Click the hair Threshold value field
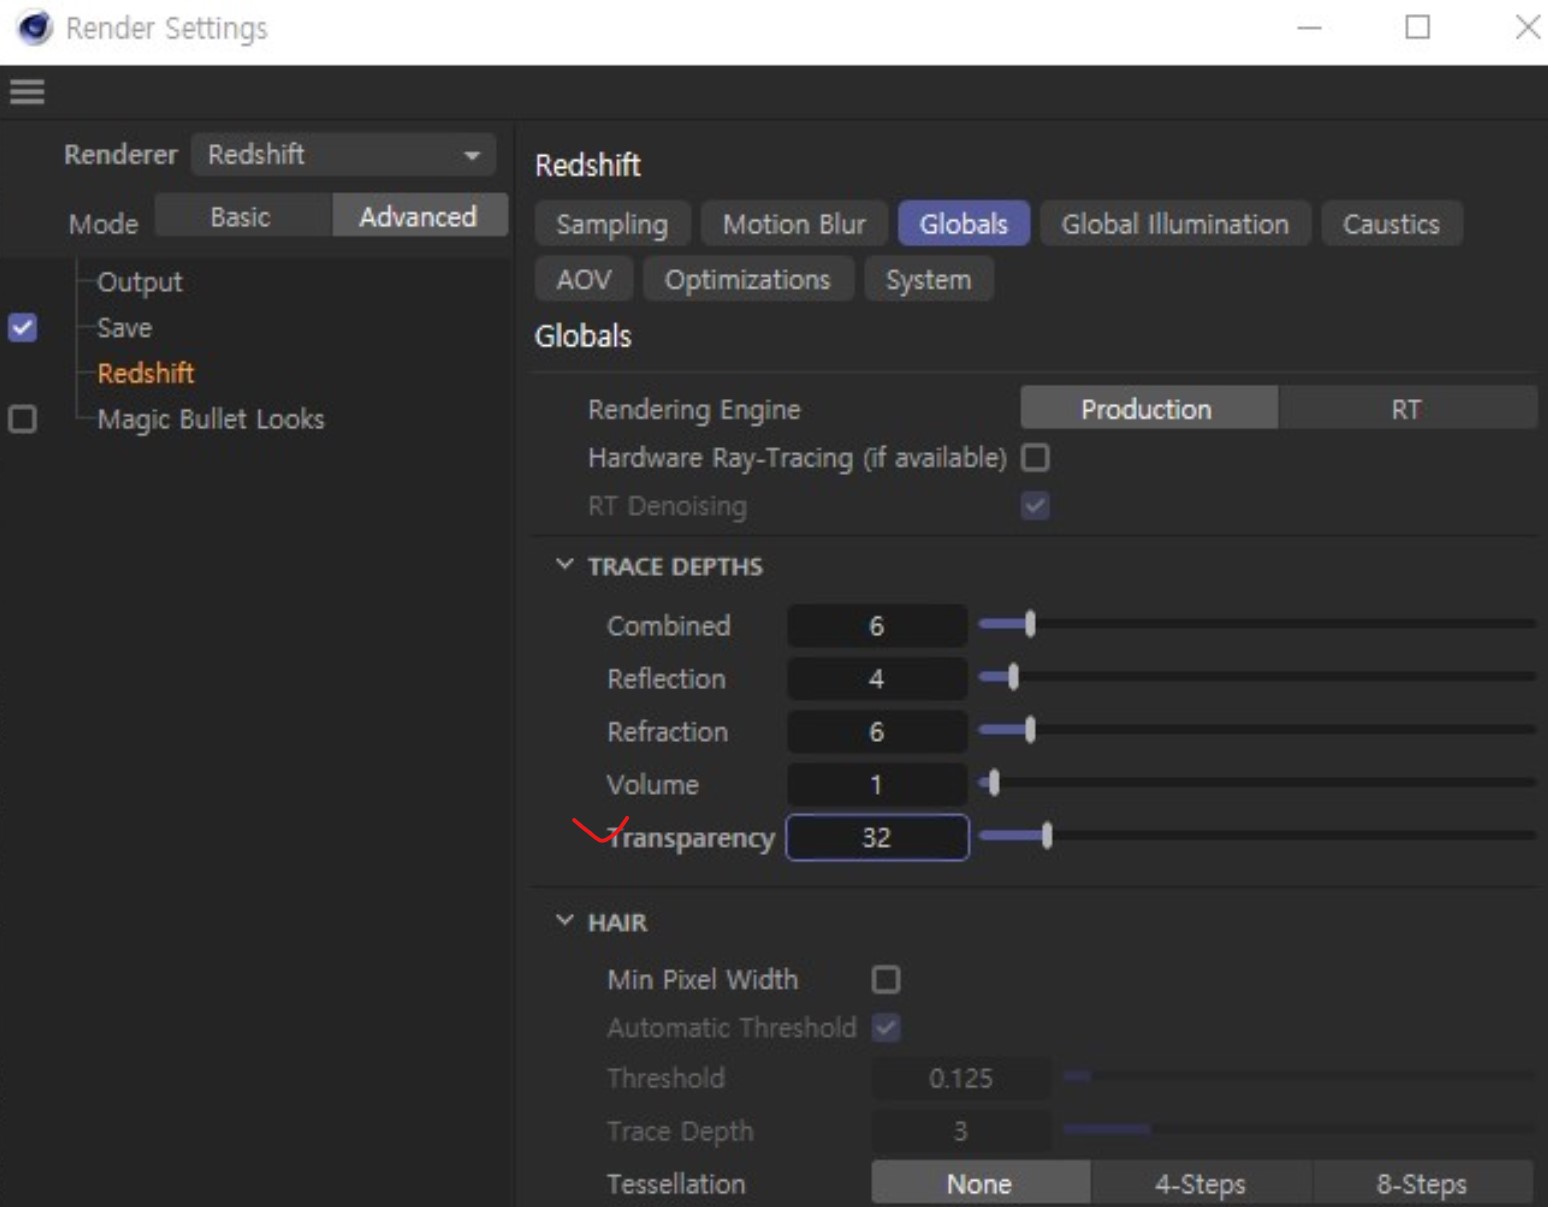Screen dimensions: 1548x1207 click(x=961, y=1079)
